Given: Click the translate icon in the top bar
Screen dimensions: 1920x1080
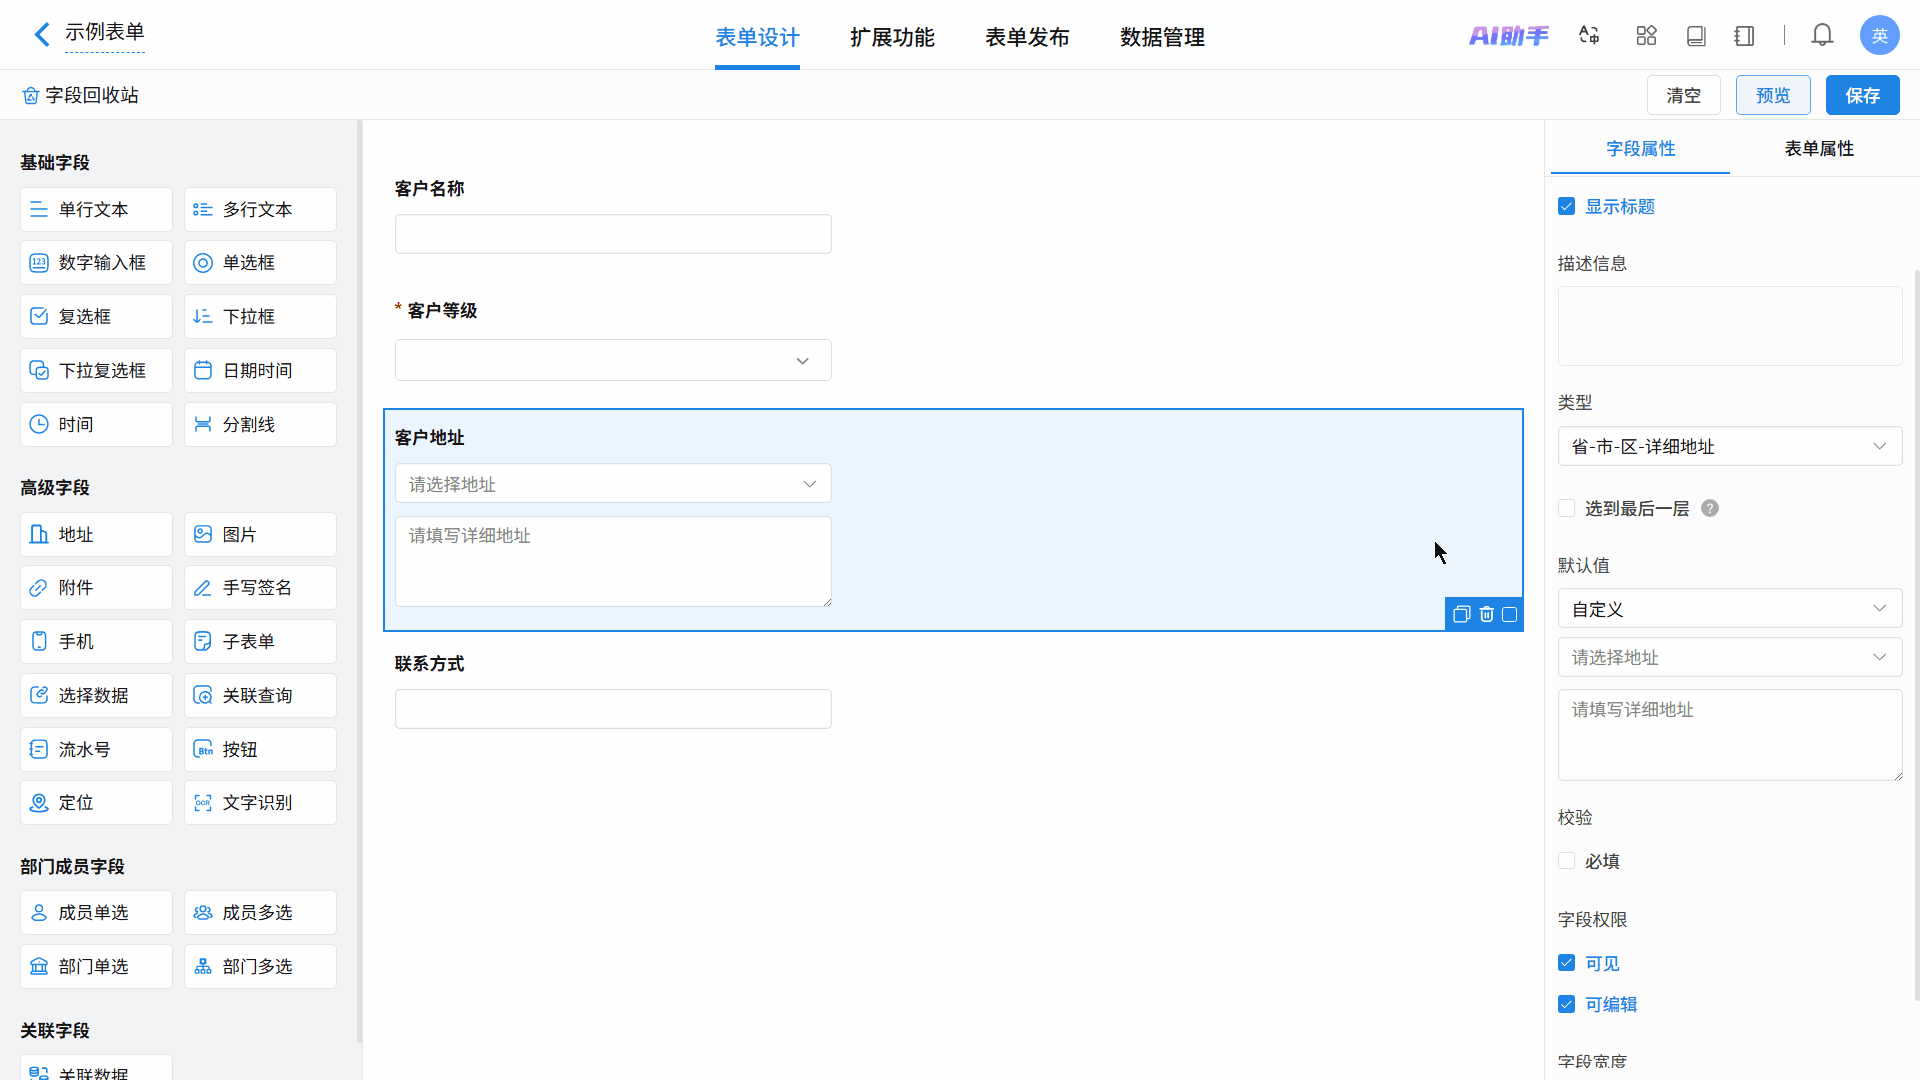Looking at the screenshot, I should tap(1589, 36).
